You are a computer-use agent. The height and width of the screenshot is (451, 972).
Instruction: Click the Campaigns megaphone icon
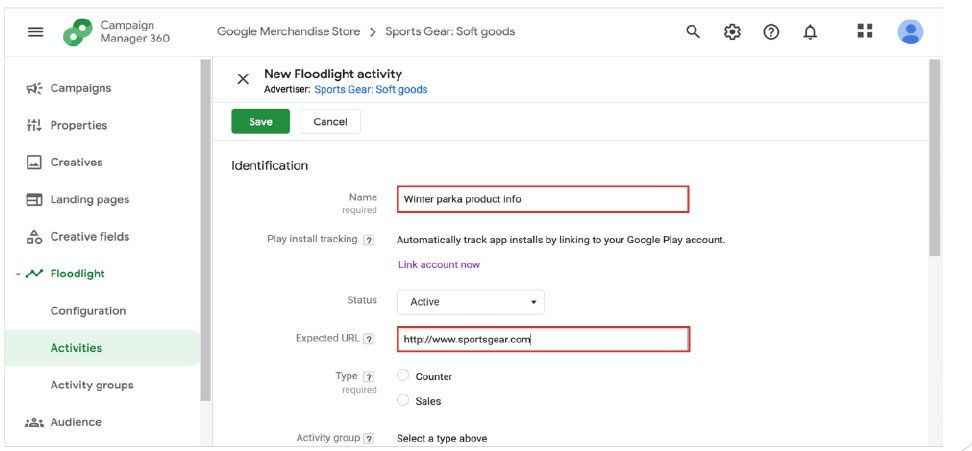(34, 88)
